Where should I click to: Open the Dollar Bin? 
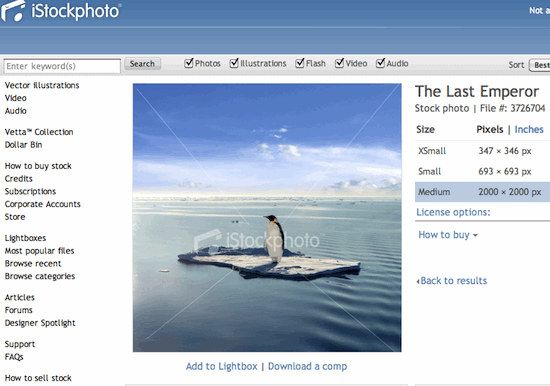(24, 145)
